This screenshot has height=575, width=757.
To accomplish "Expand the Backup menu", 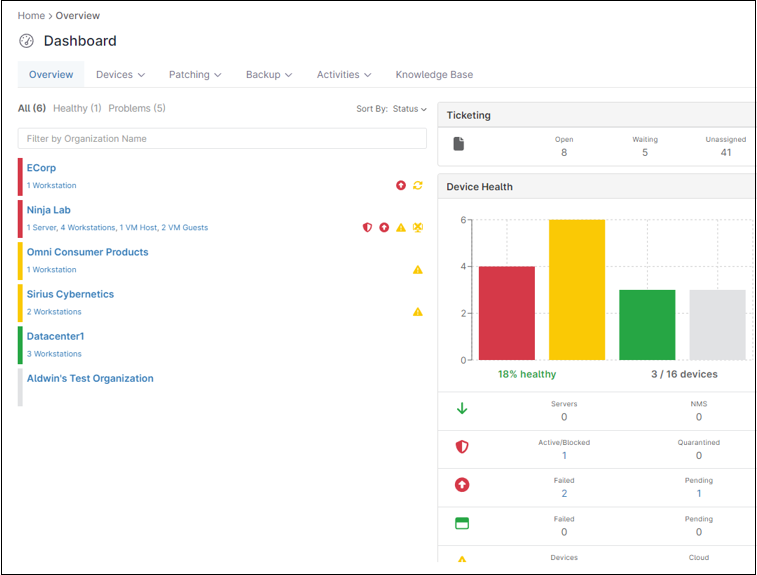I will pyautogui.click(x=269, y=75).
